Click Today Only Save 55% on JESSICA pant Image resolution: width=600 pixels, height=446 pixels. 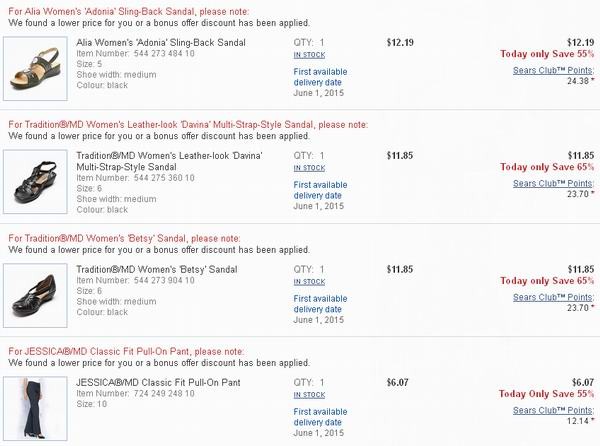pyautogui.click(x=546, y=394)
